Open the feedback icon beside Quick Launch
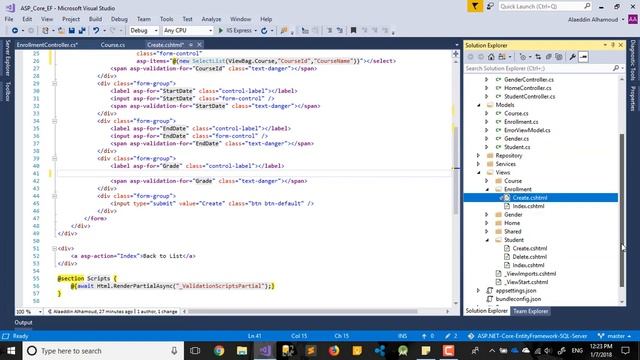The width and height of the screenshot is (640, 360). point(490,6)
